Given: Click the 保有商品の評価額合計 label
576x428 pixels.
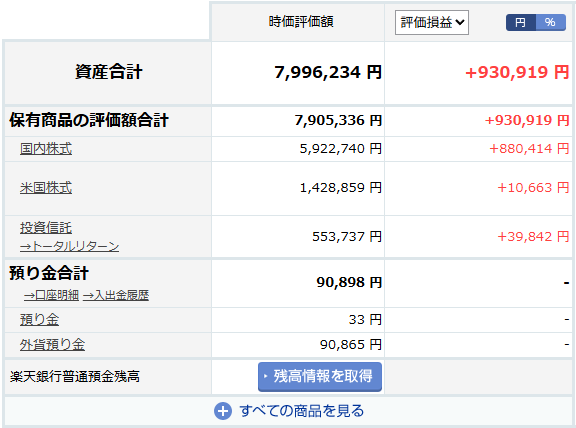Looking at the screenshot, I should click(89, 120).
